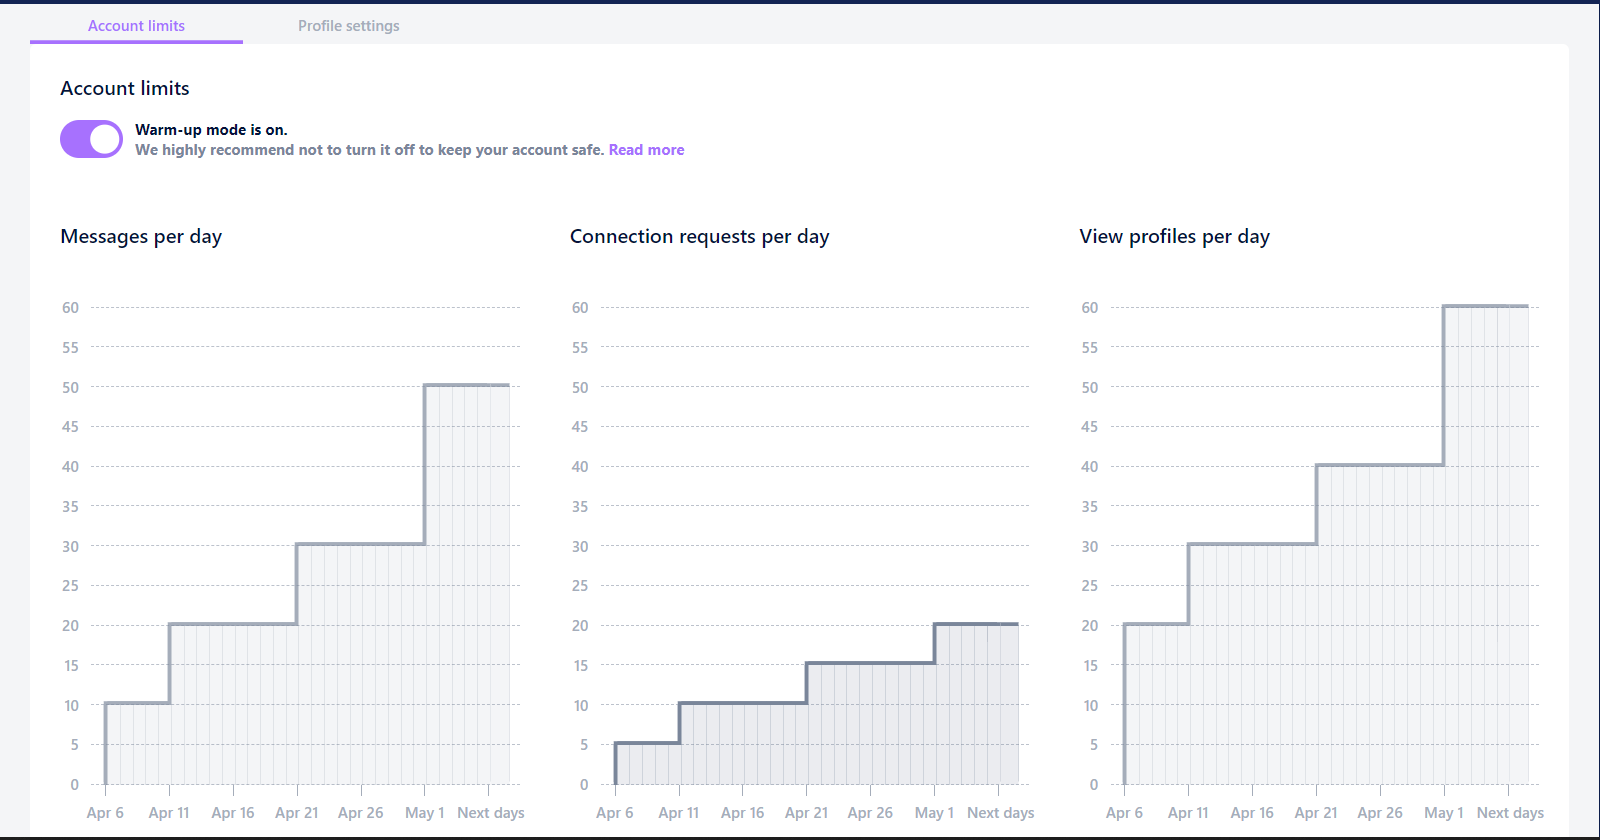
Task: Click Next days on View profiles chart
Action: tap(1510, 813)
